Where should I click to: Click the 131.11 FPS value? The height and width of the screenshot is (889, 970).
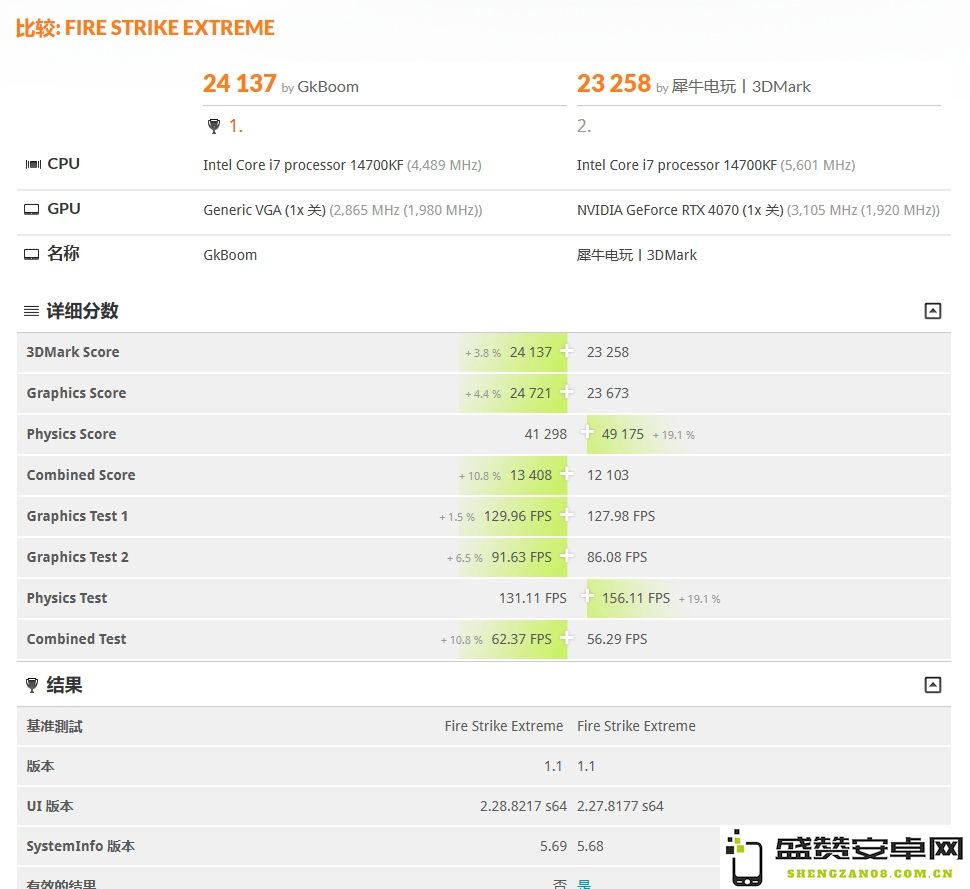533,598
